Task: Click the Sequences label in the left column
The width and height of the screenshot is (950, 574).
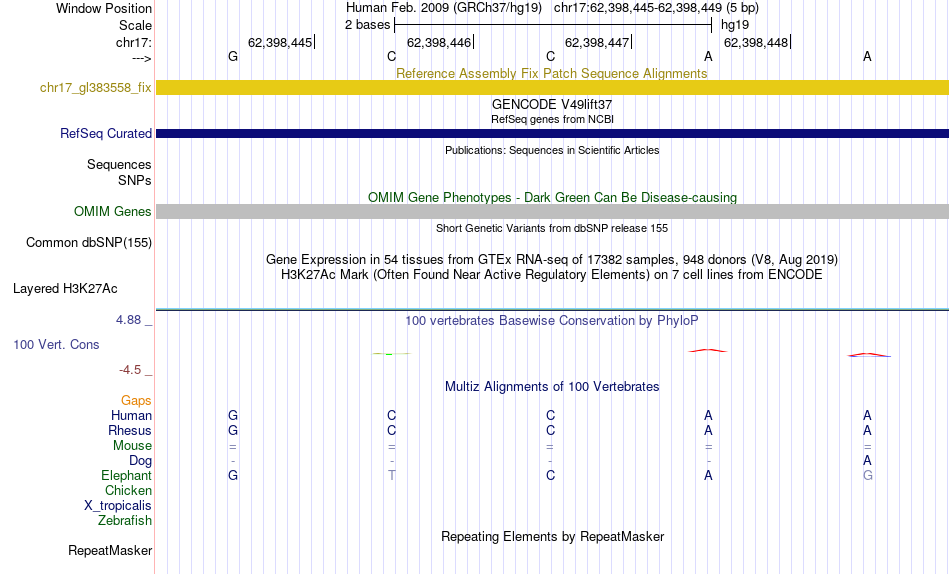Action: point(119,164)
